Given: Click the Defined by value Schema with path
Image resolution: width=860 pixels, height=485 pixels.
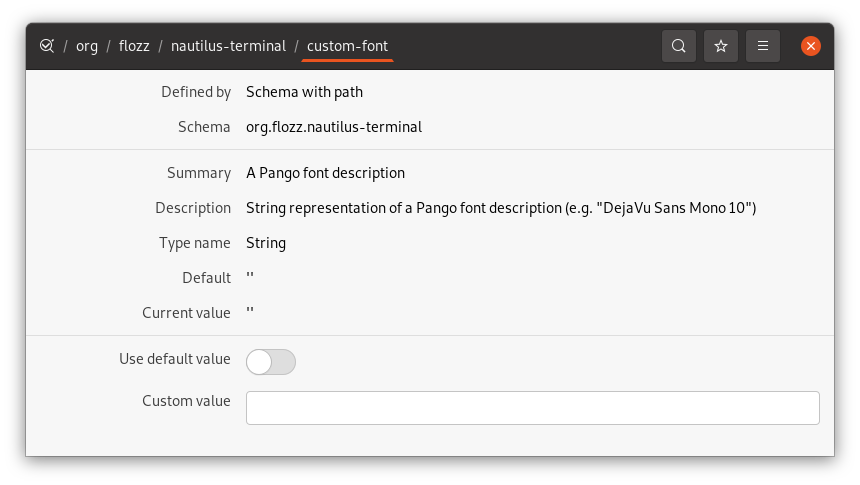Looking at the screenshot, I should (304, 92).
